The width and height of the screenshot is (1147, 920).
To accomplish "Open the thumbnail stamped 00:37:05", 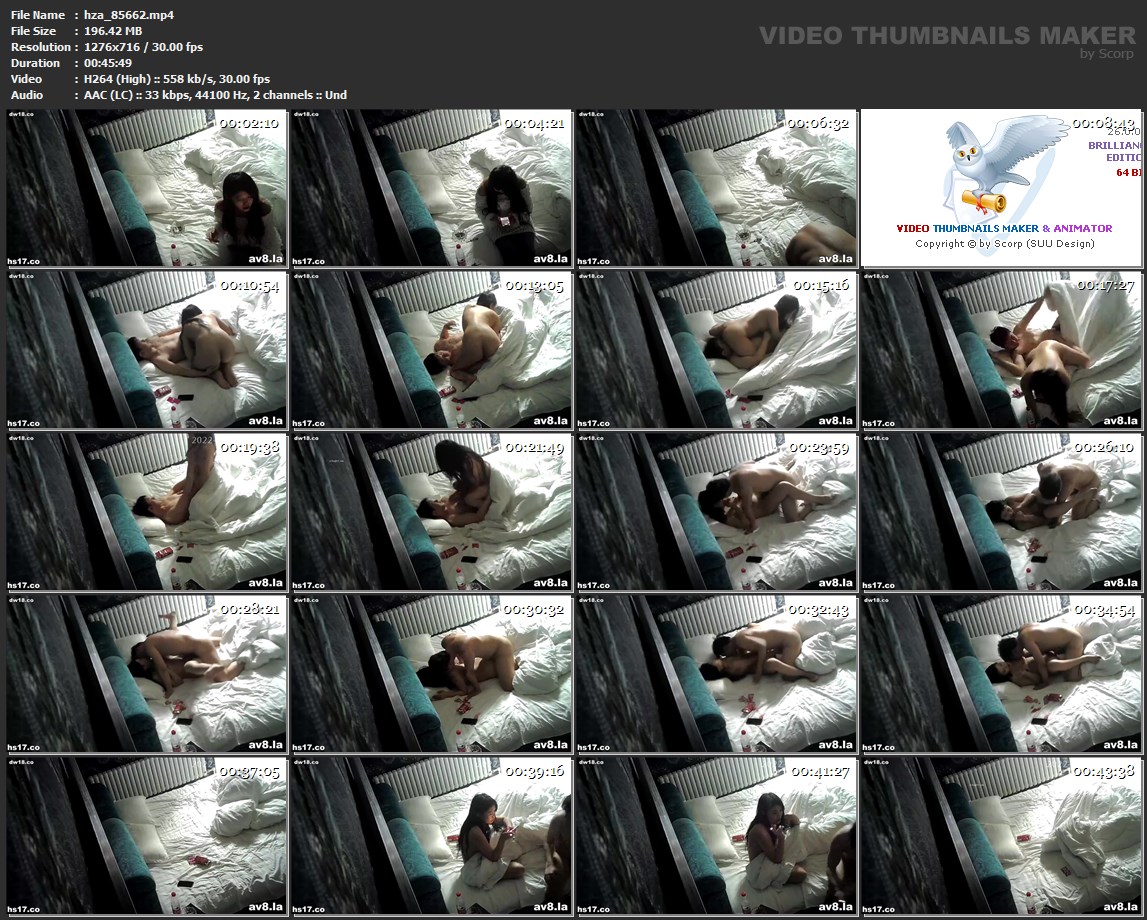I will click(146, 836).
